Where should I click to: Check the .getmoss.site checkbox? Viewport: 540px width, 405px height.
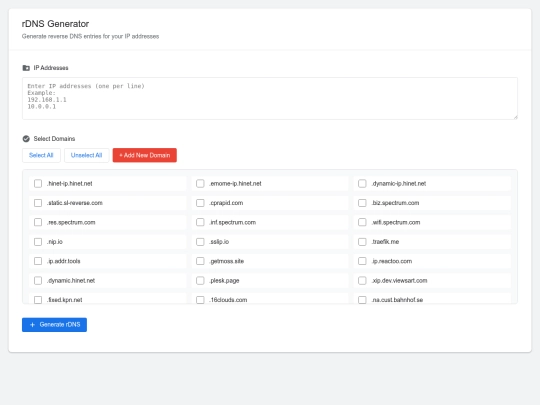tap(200, 261)
